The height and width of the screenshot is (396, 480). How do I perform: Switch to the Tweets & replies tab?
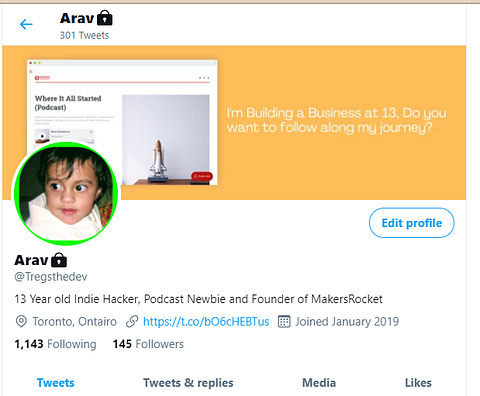pyautogui.click(x=188, y=383)
